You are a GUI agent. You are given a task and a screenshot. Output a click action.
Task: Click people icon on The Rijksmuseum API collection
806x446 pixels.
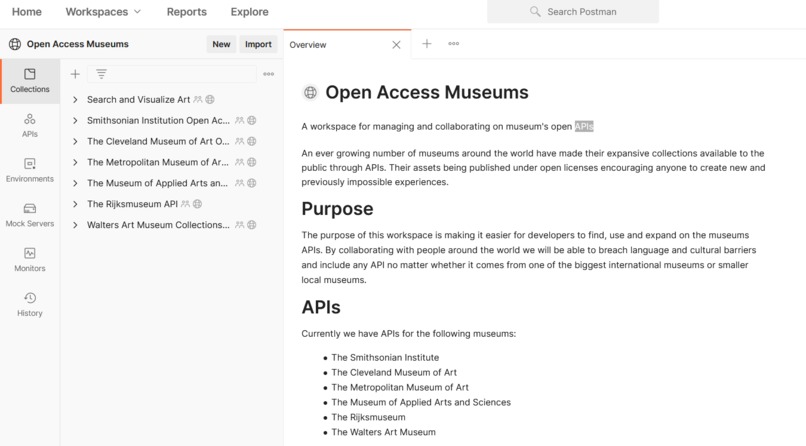[x=186, y=204]
